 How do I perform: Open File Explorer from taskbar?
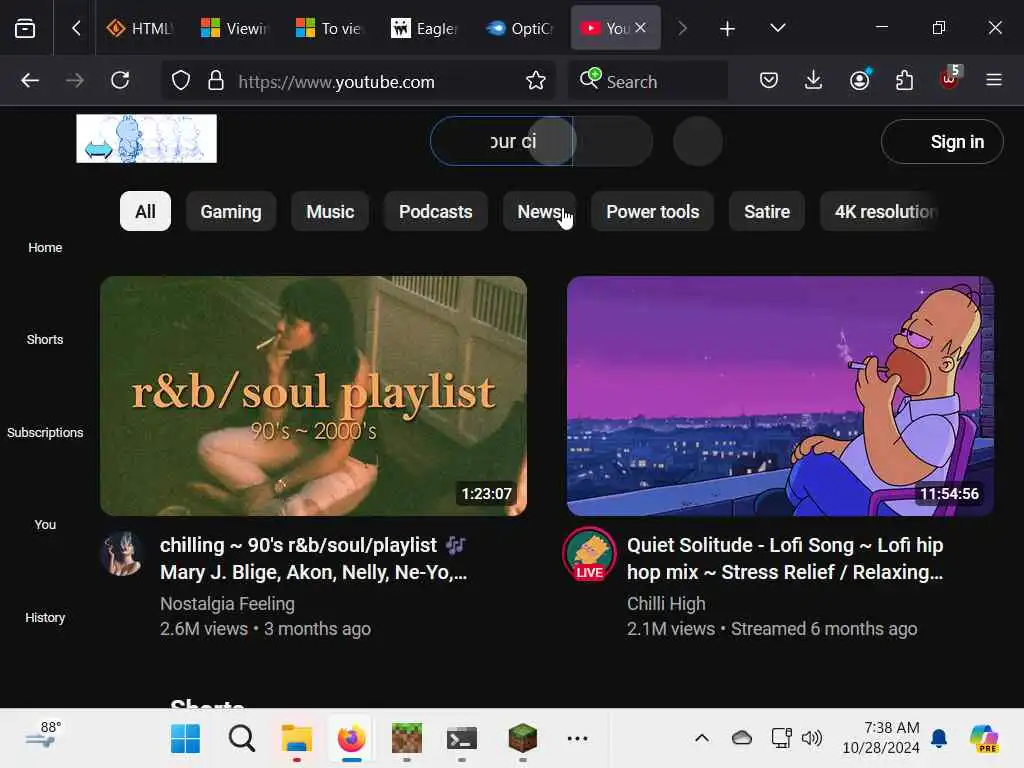coord(296,739)
